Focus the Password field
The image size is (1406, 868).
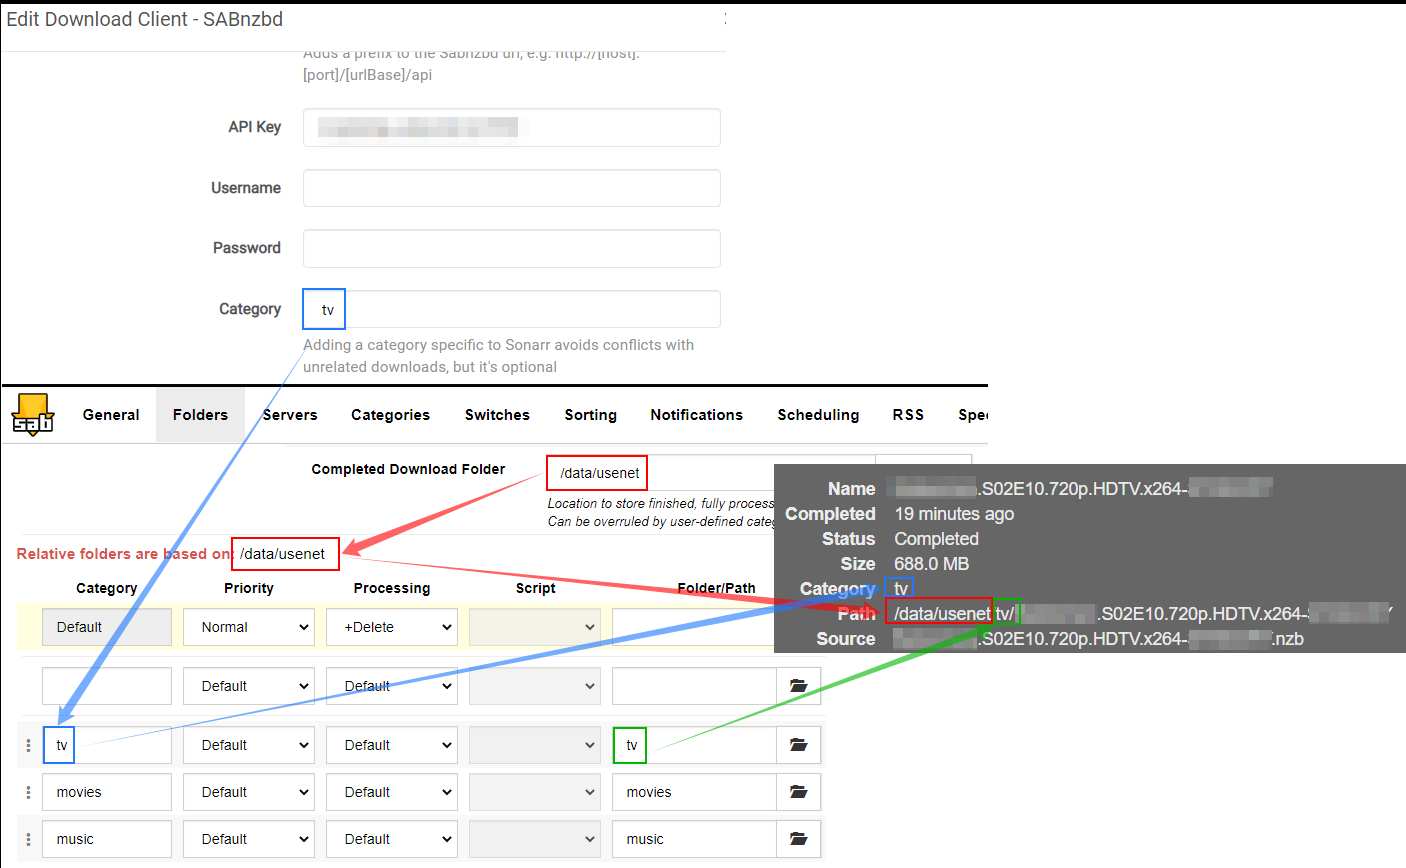[512, 248]
